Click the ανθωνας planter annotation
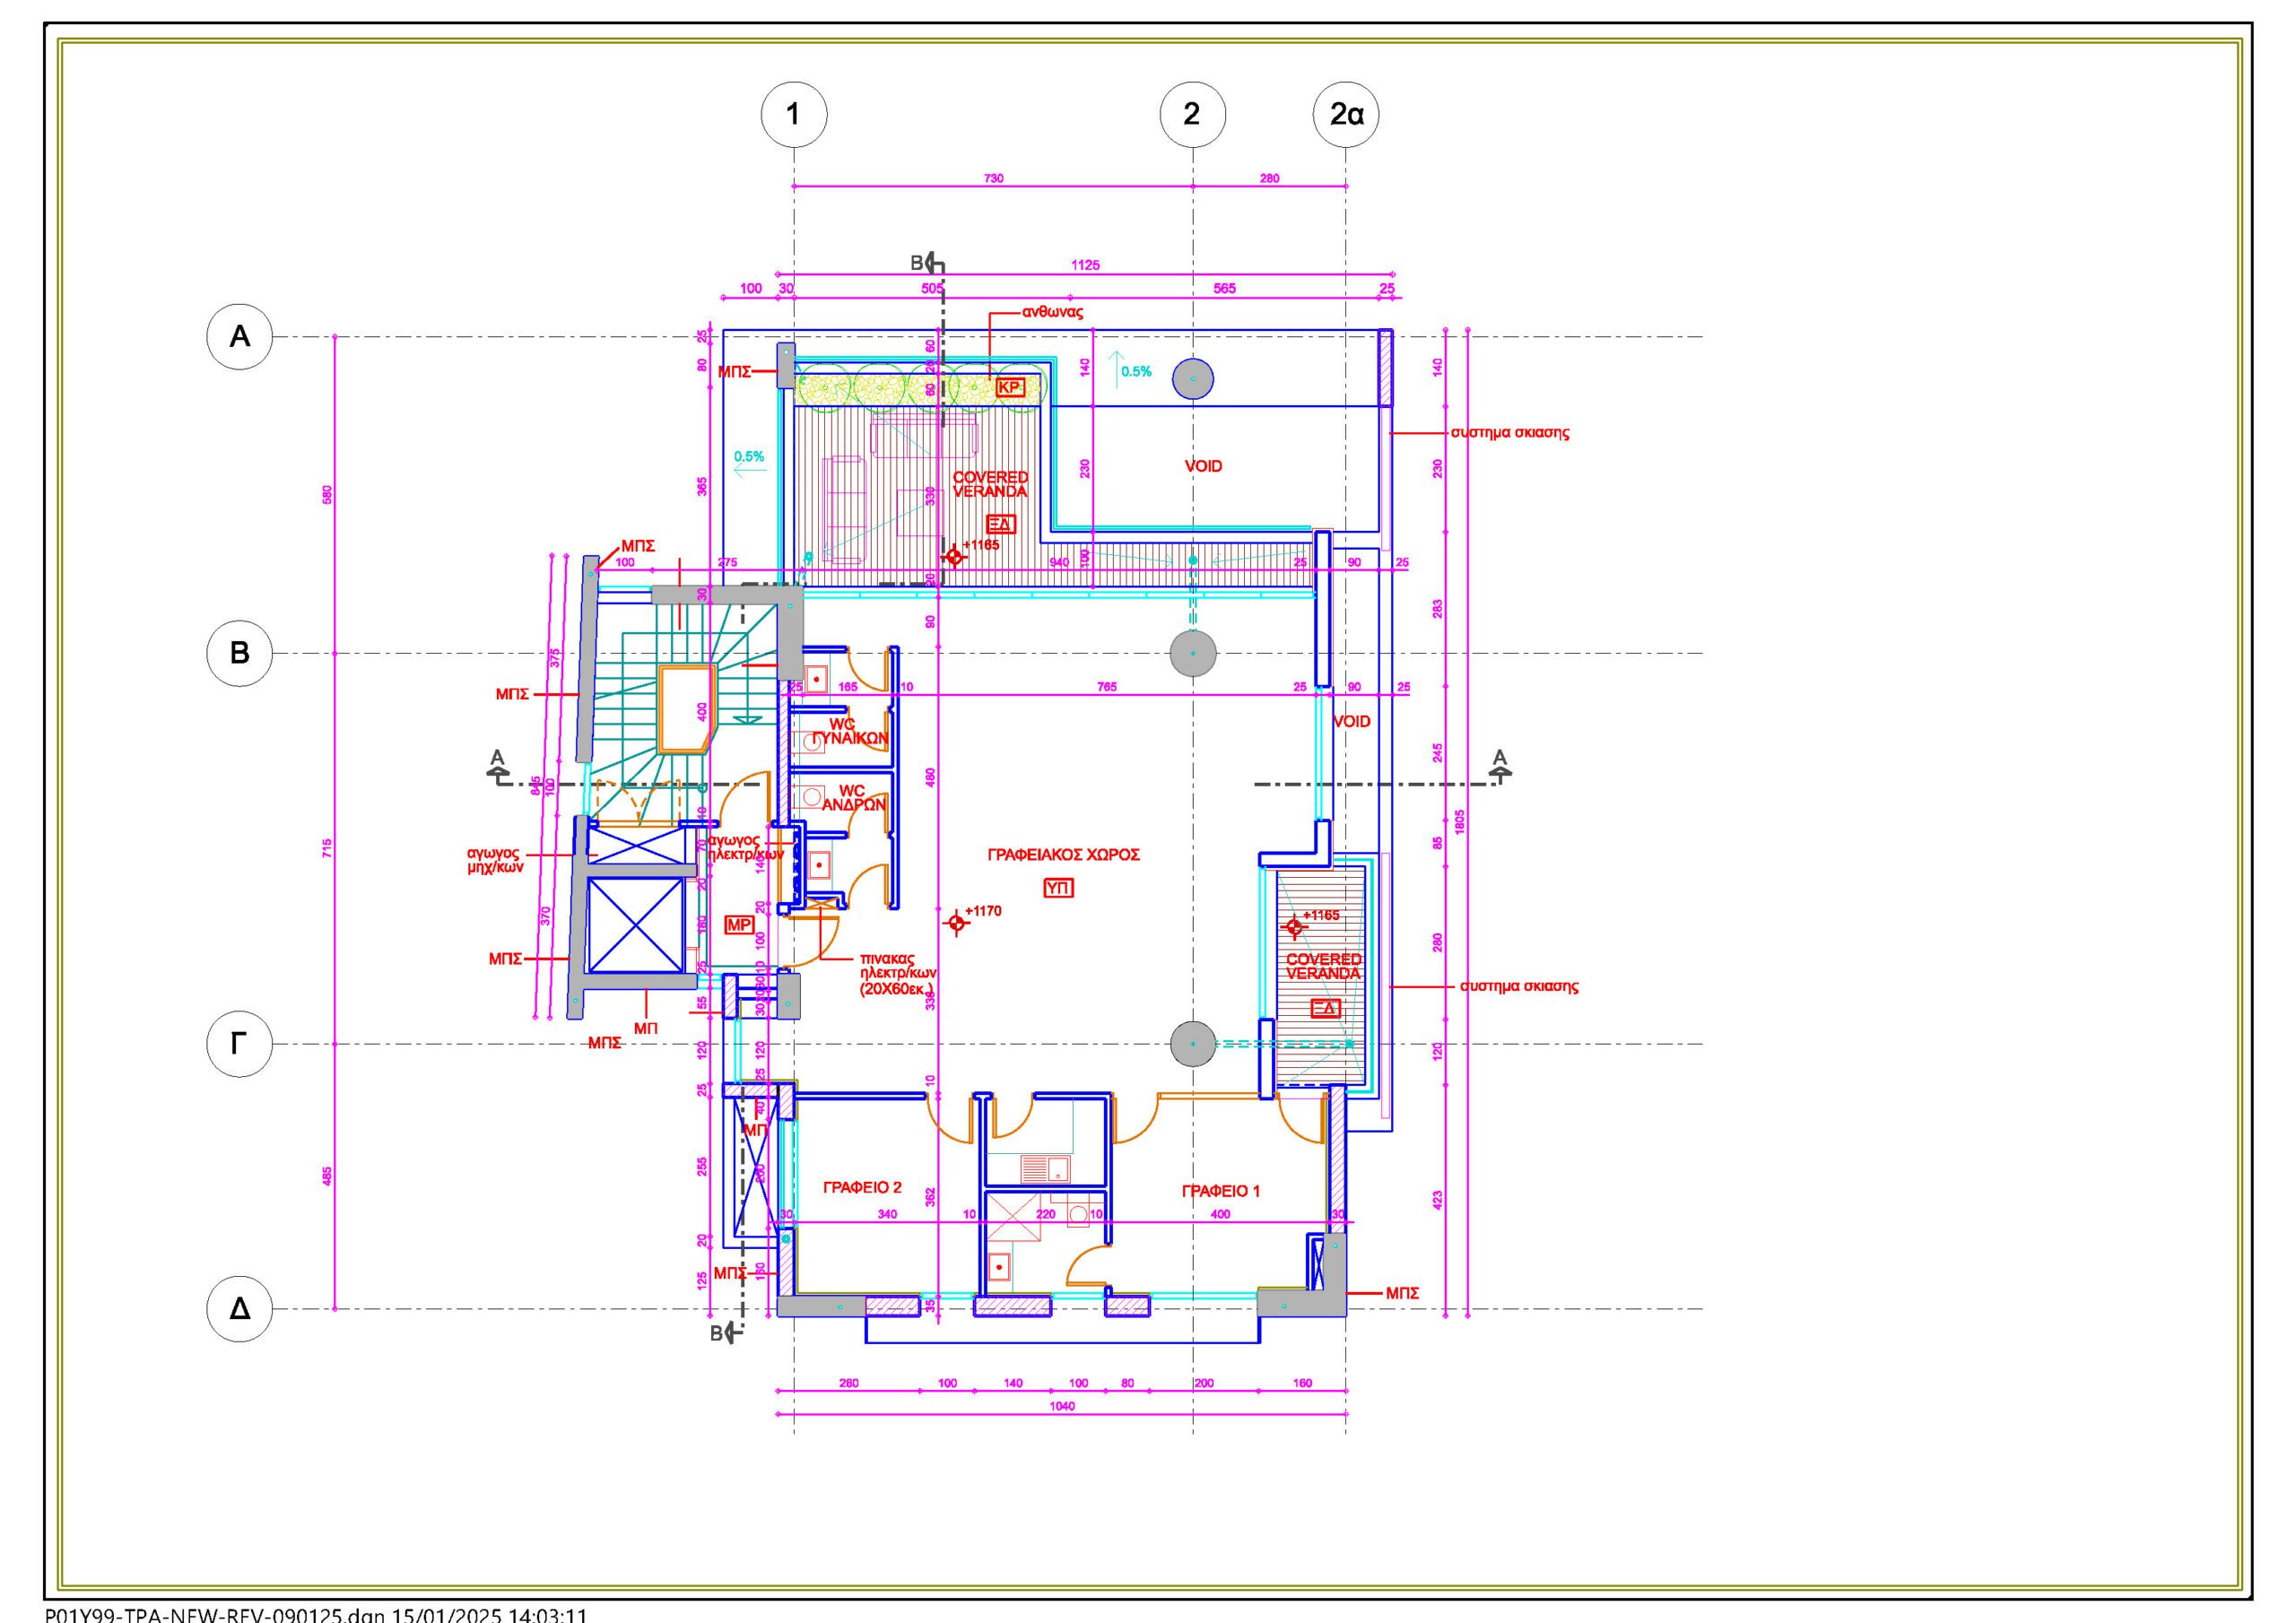Viewport: 2296px width, 1623px height. click(1052, 312)
